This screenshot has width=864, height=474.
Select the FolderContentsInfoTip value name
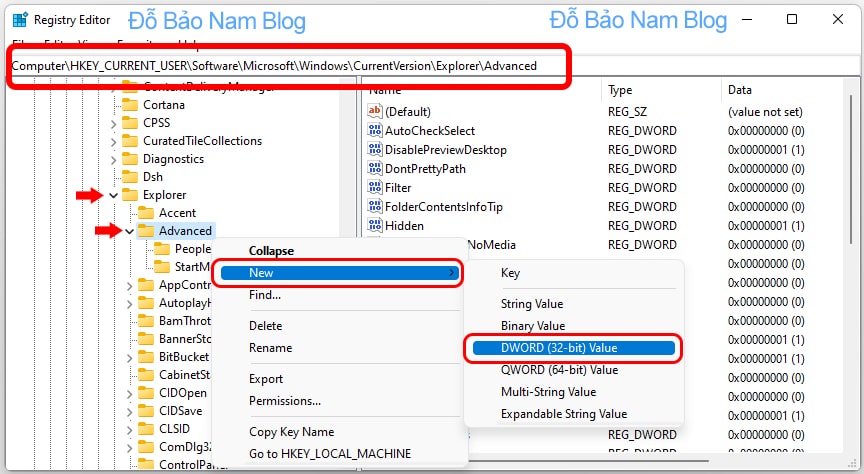(444, 207)
